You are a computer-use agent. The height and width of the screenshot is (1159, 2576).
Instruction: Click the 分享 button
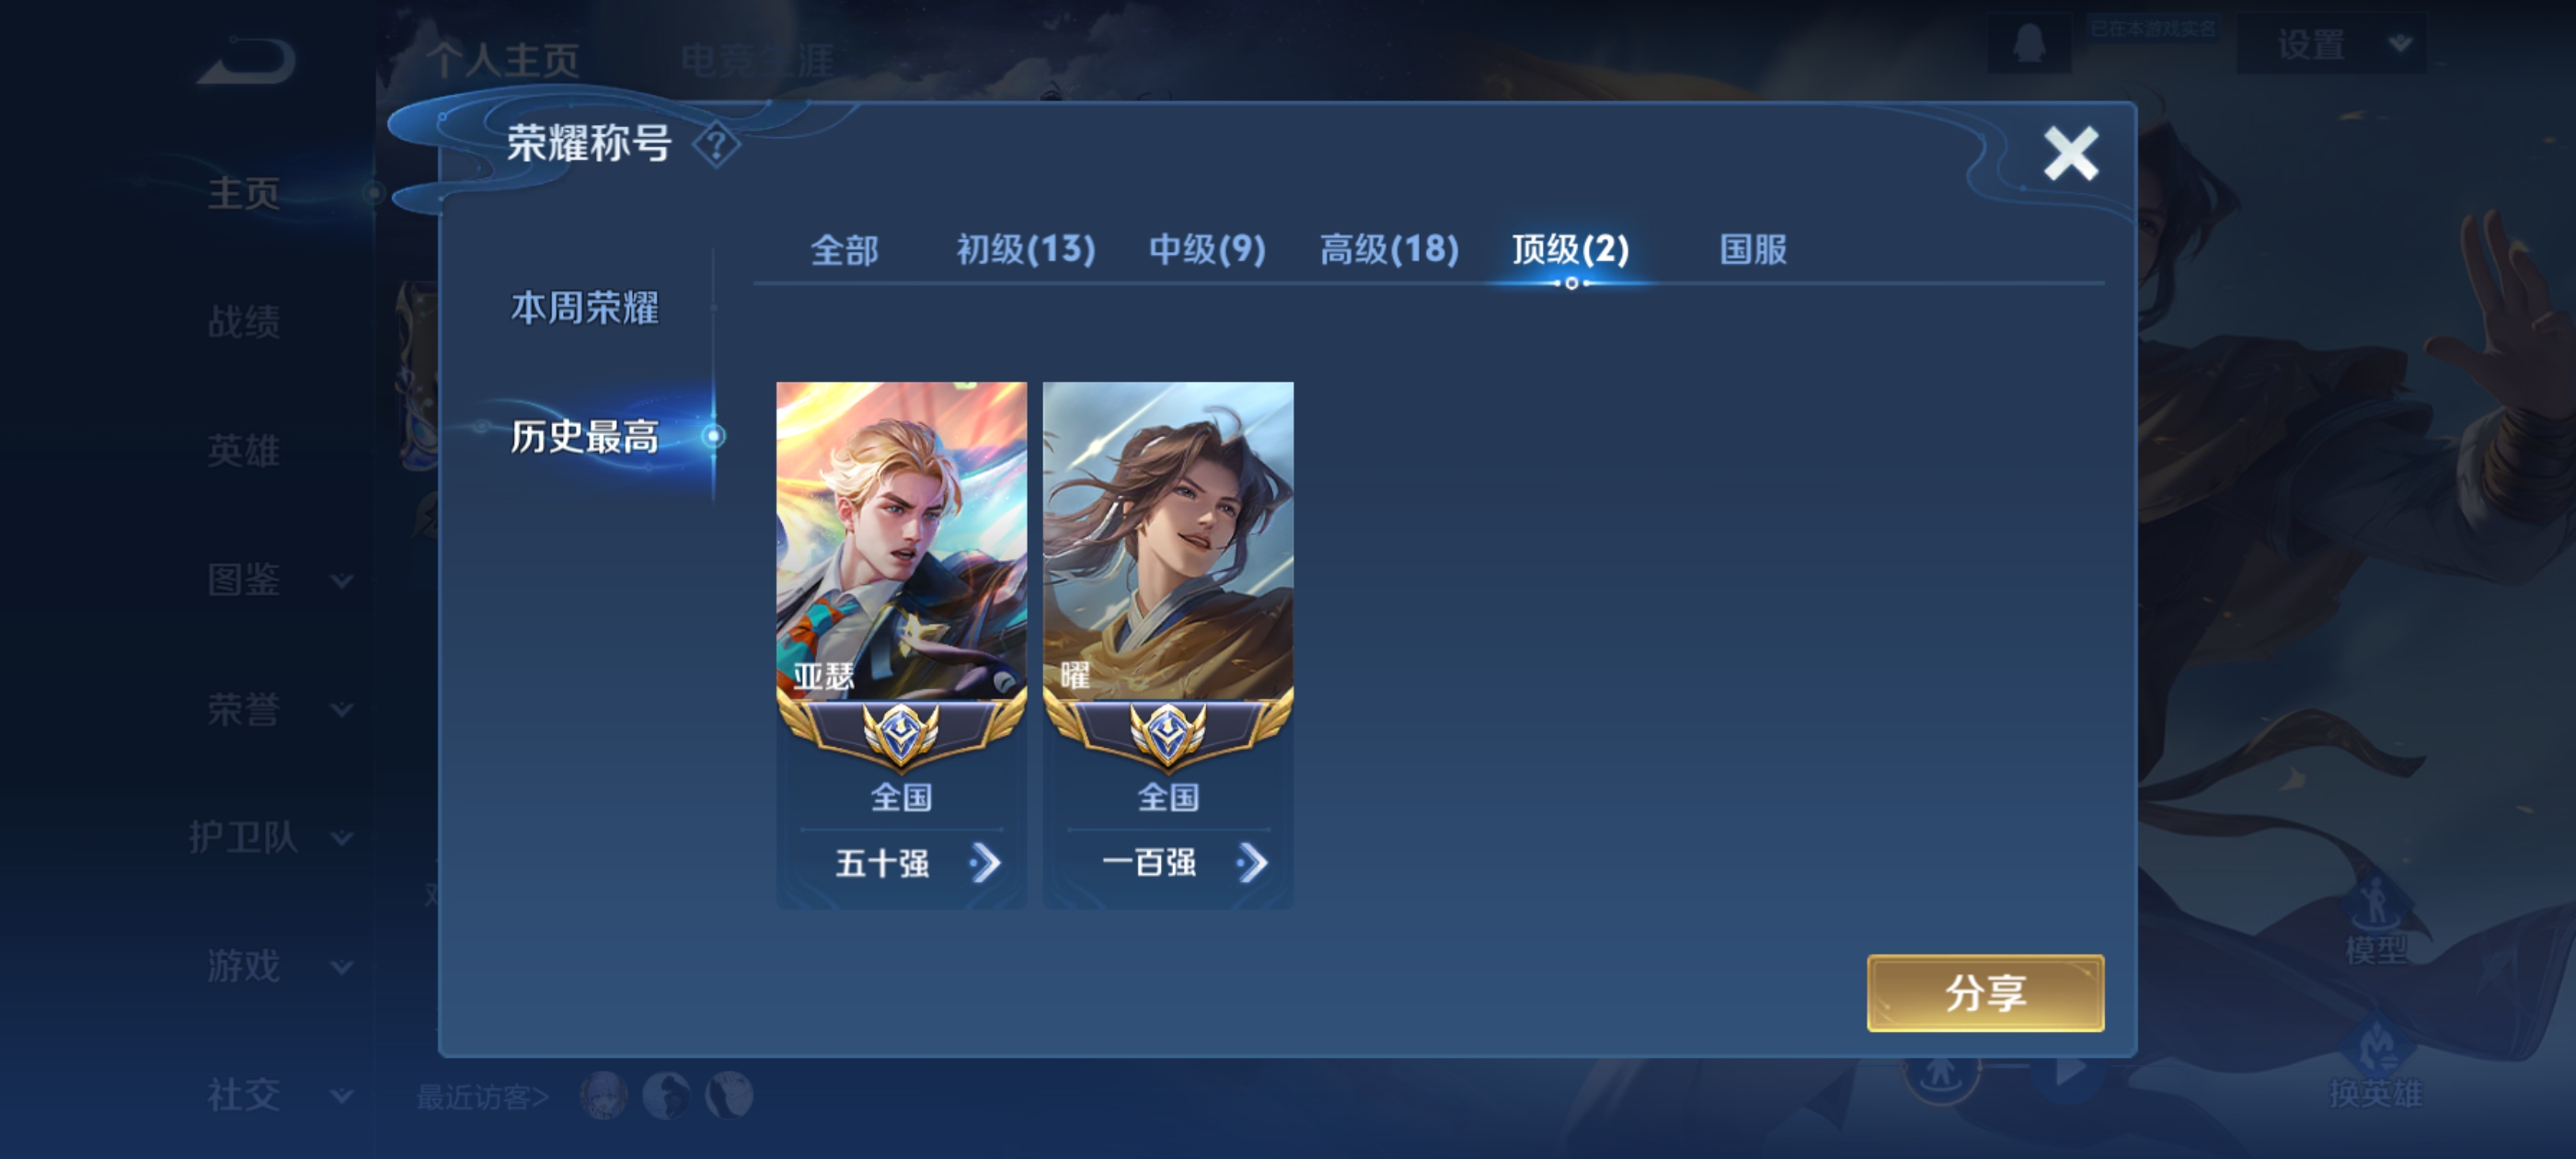coord(1985,993)
